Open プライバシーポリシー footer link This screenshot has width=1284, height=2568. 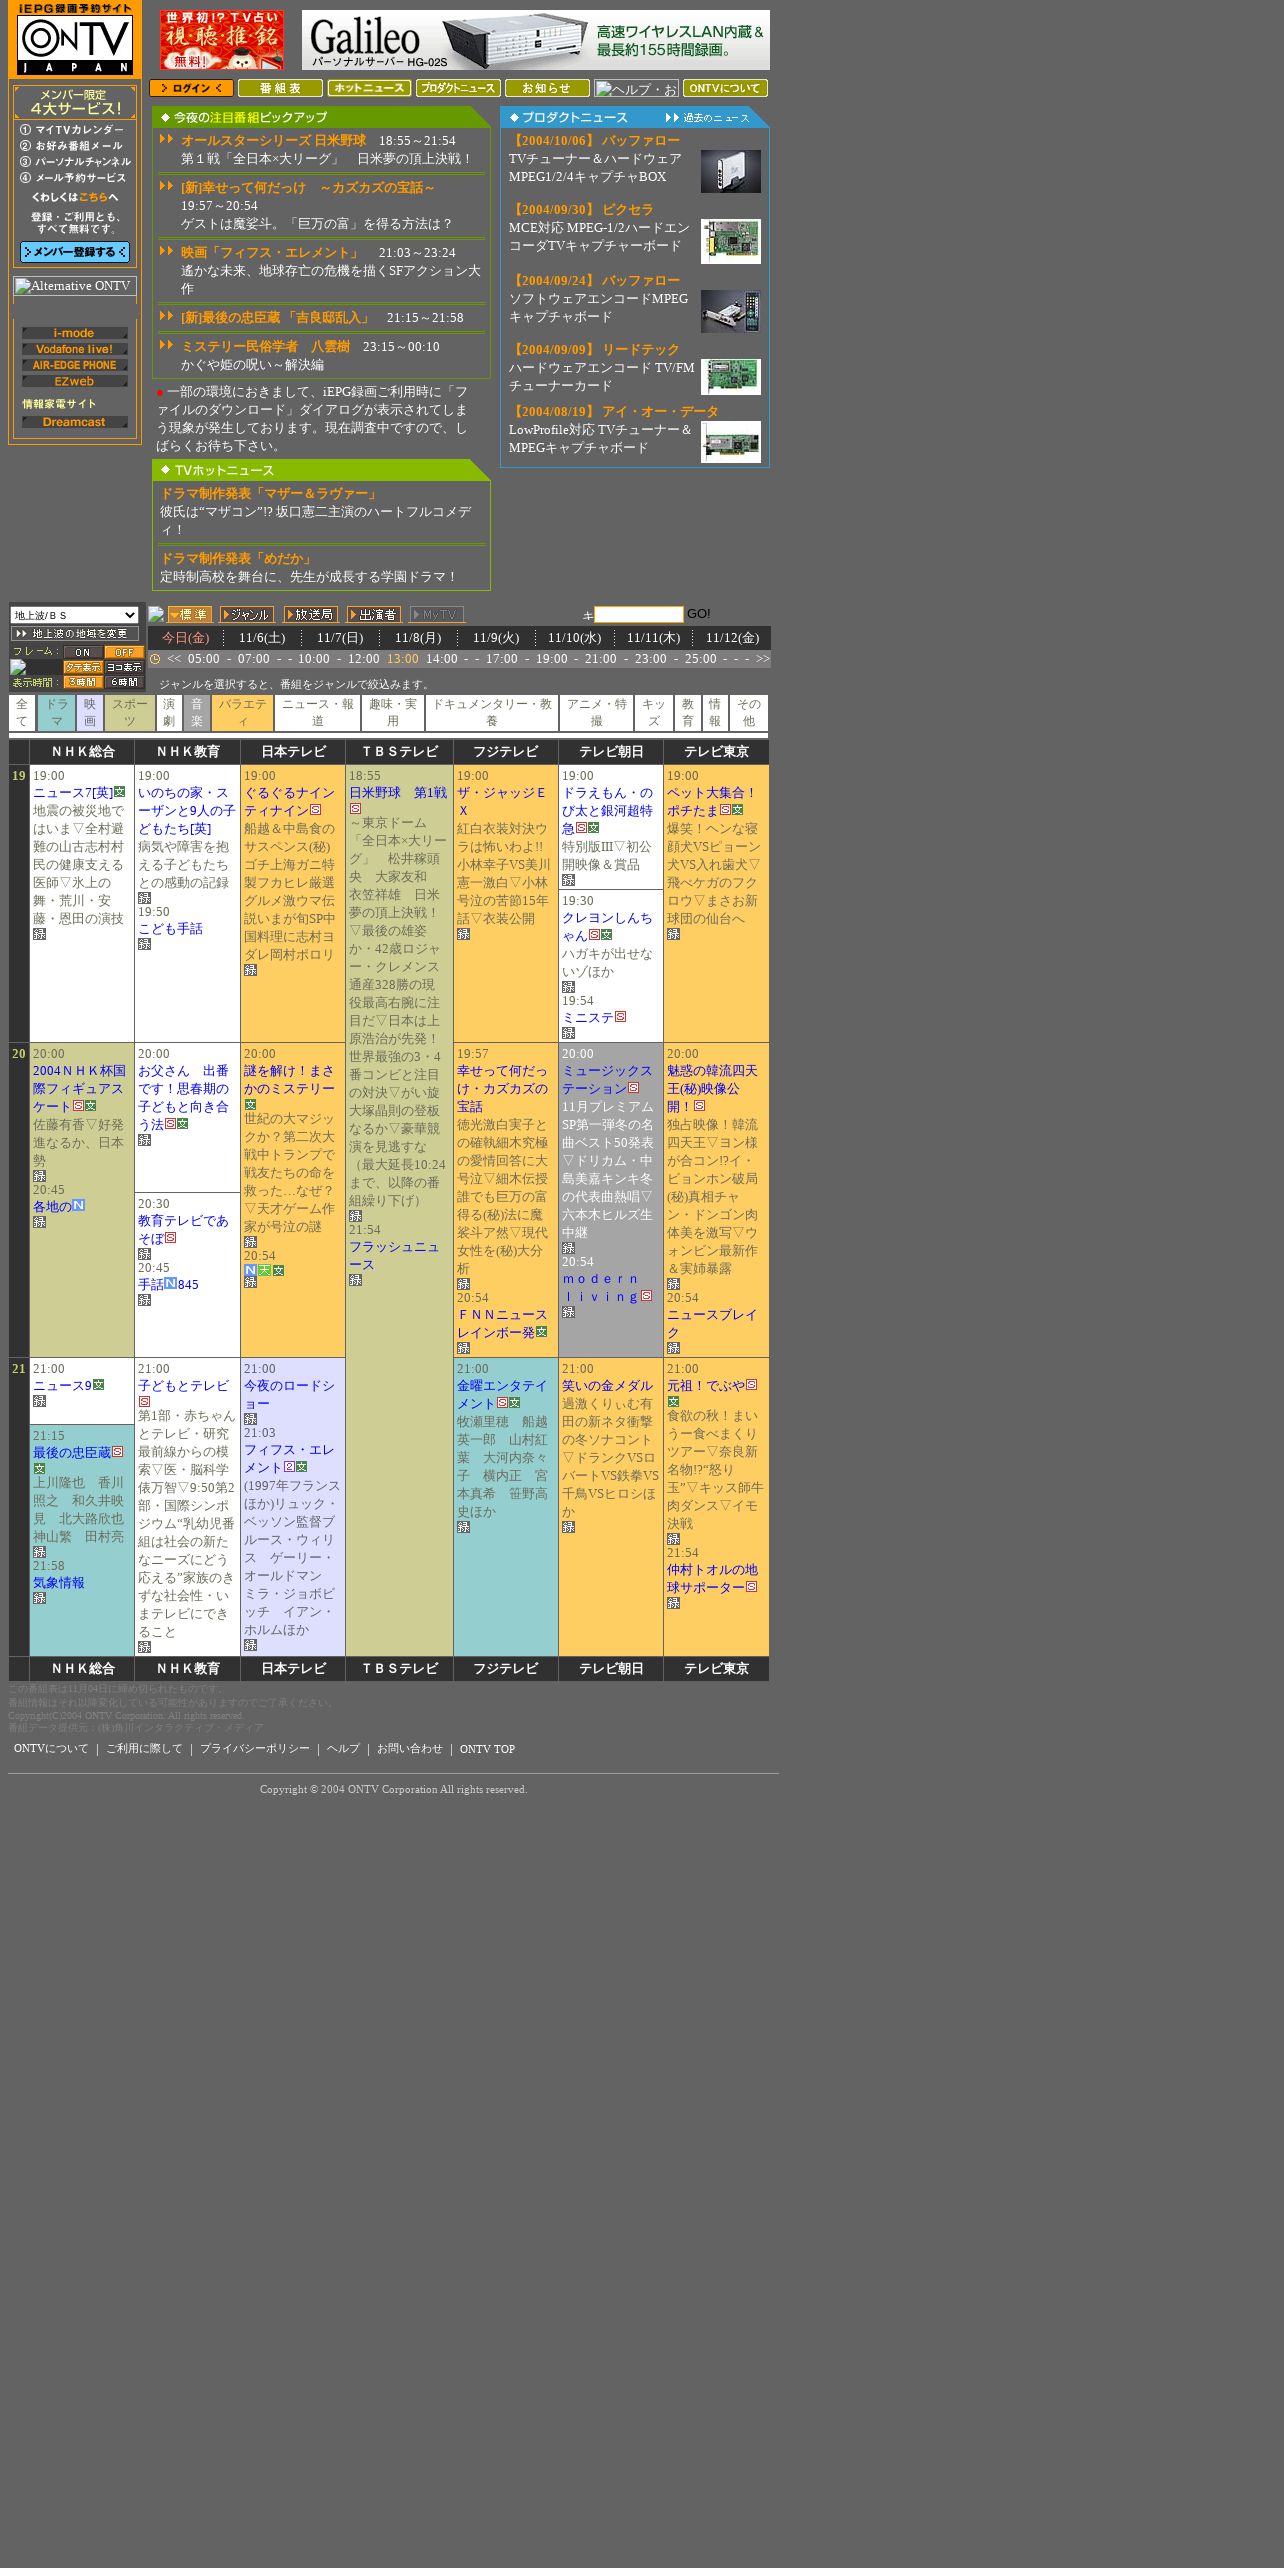(x=255, y=1749)
